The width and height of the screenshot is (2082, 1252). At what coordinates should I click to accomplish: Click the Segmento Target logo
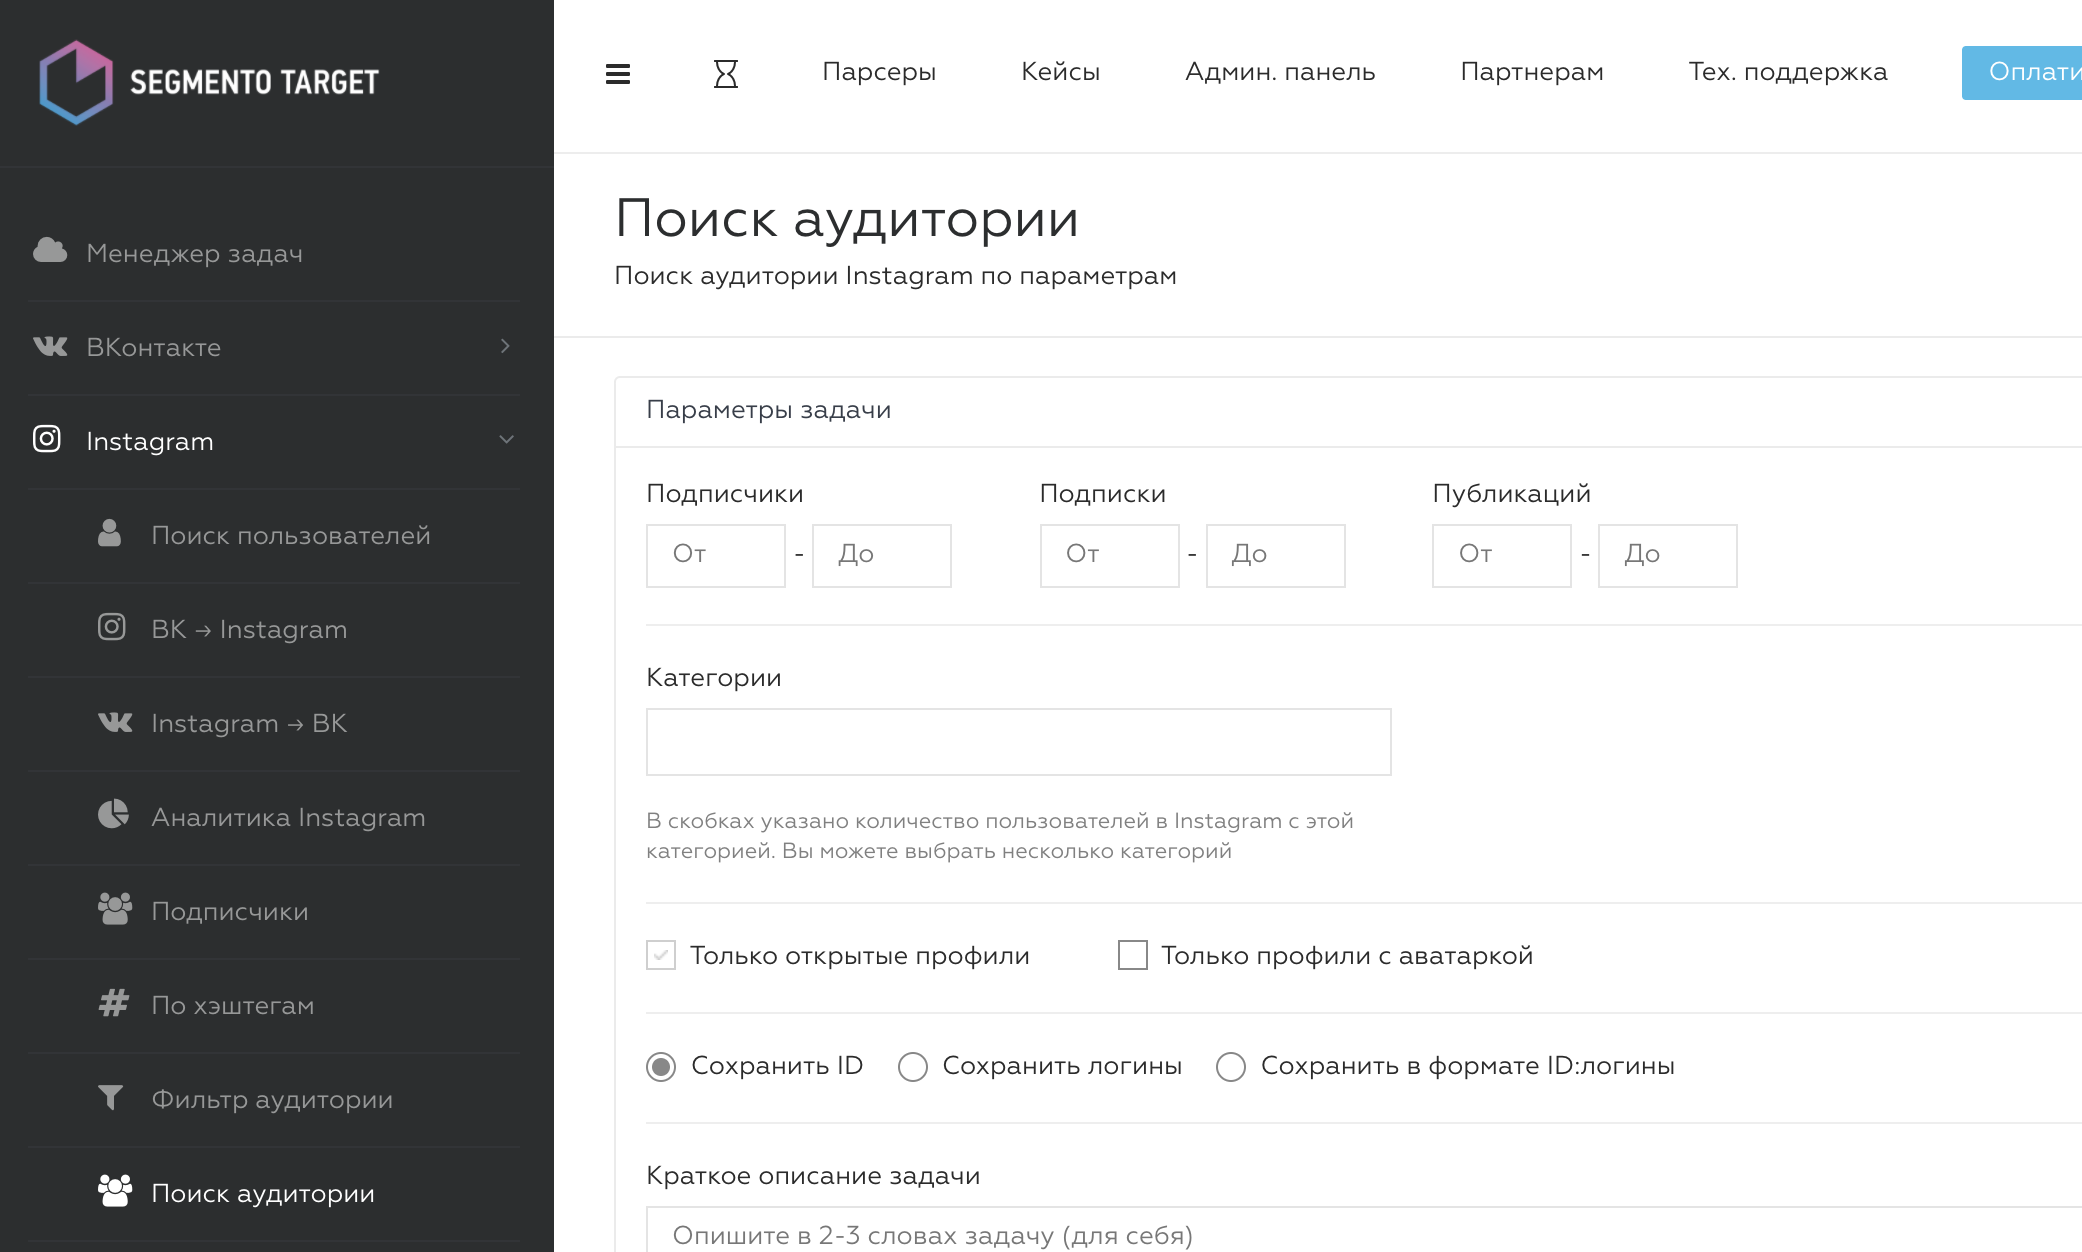tap(209, 82)
